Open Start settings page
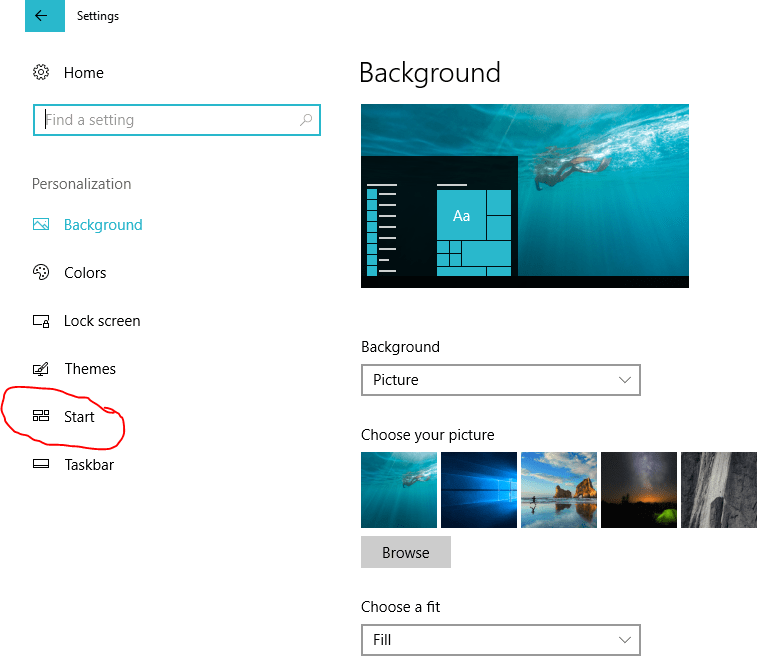This screenshot has width=779, height=670. 79,416
